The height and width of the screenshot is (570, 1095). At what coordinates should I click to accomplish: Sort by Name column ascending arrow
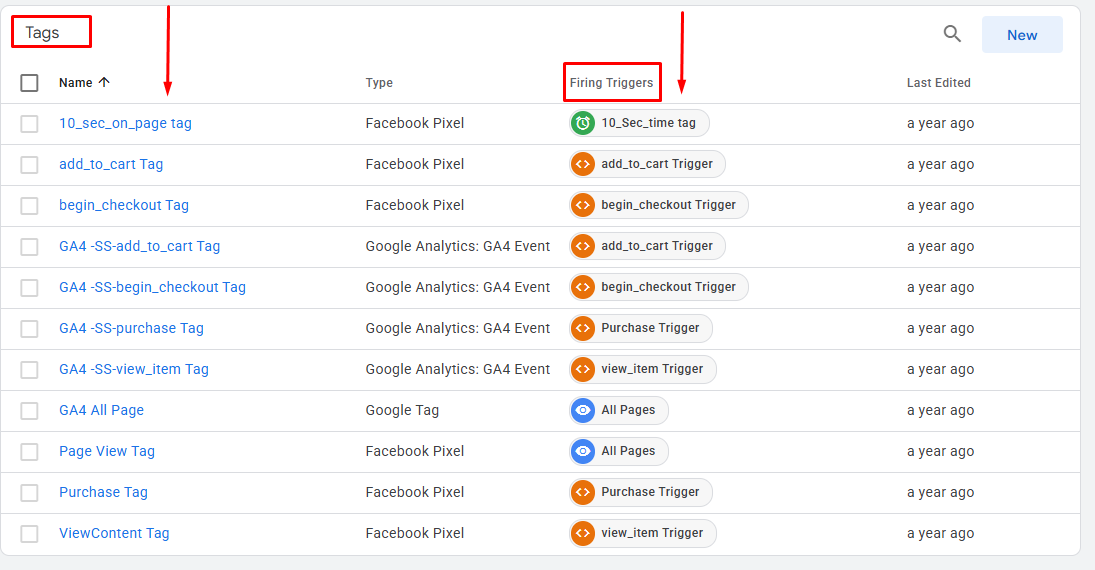click(x=104, y=82)
